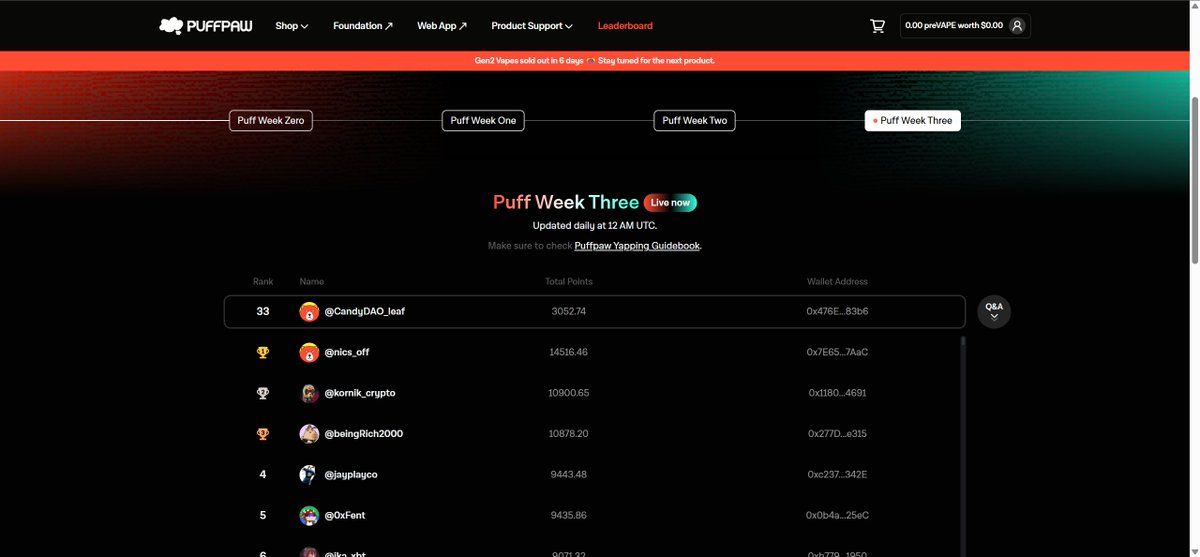Click rank number 5
The image size is (1200, 557).
(x=263, y=516)
